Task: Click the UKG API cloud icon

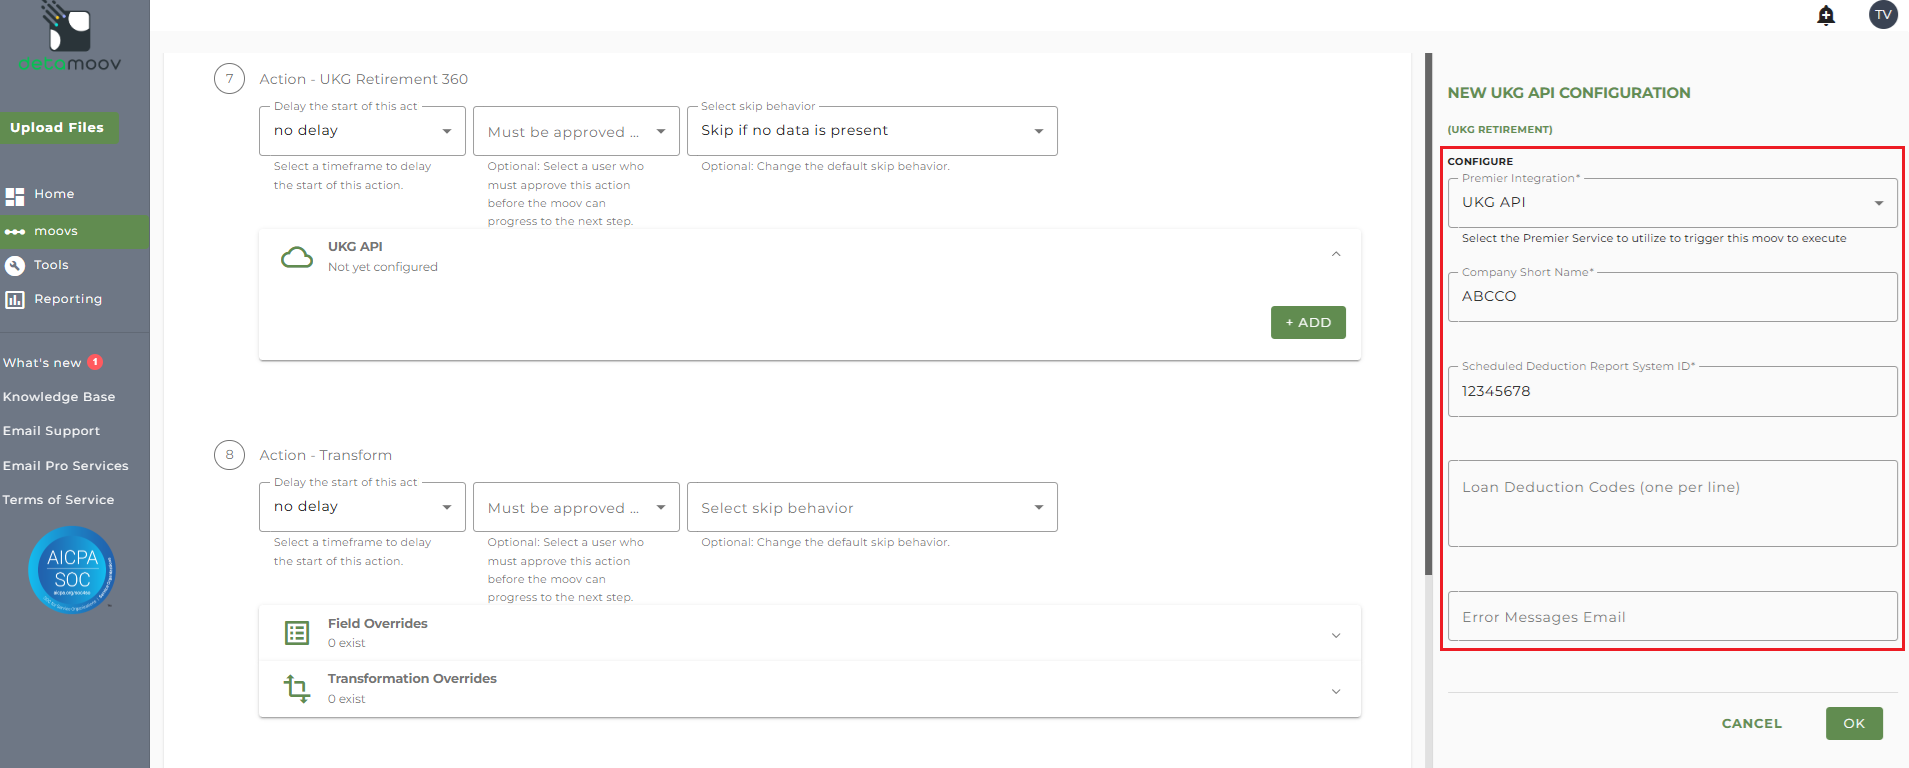Action: tap(297, 258)
